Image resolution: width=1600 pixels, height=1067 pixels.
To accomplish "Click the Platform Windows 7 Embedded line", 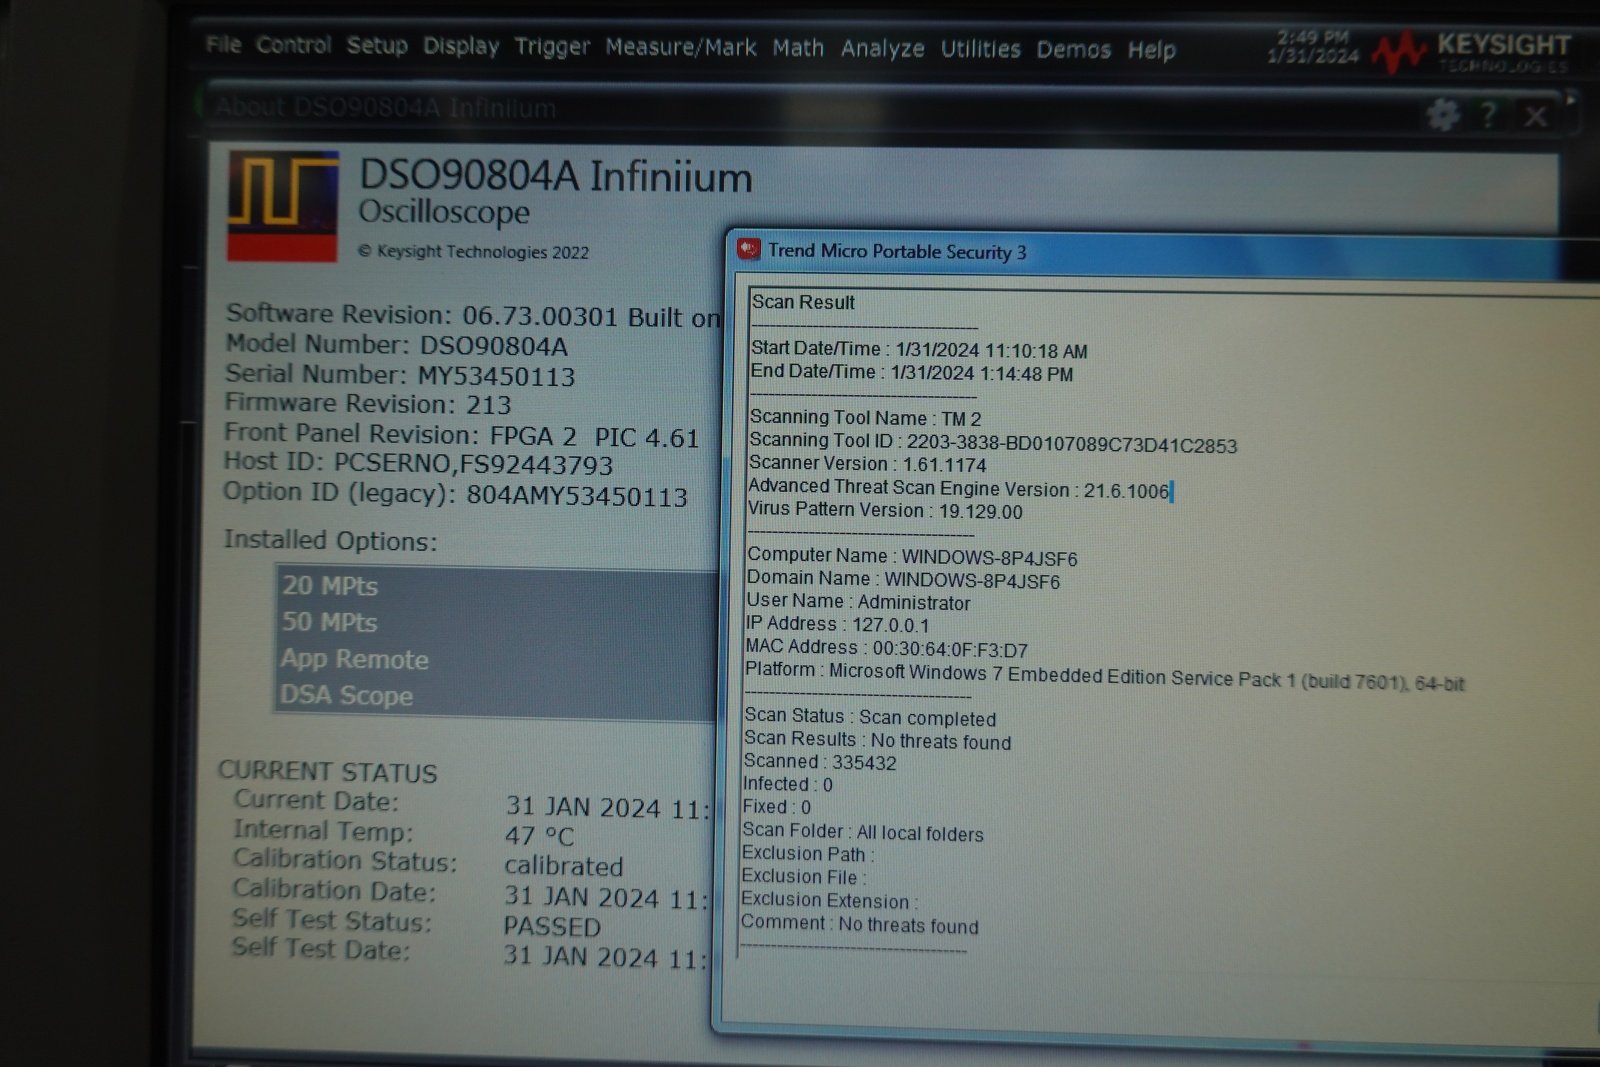I will coord(1104,676).
